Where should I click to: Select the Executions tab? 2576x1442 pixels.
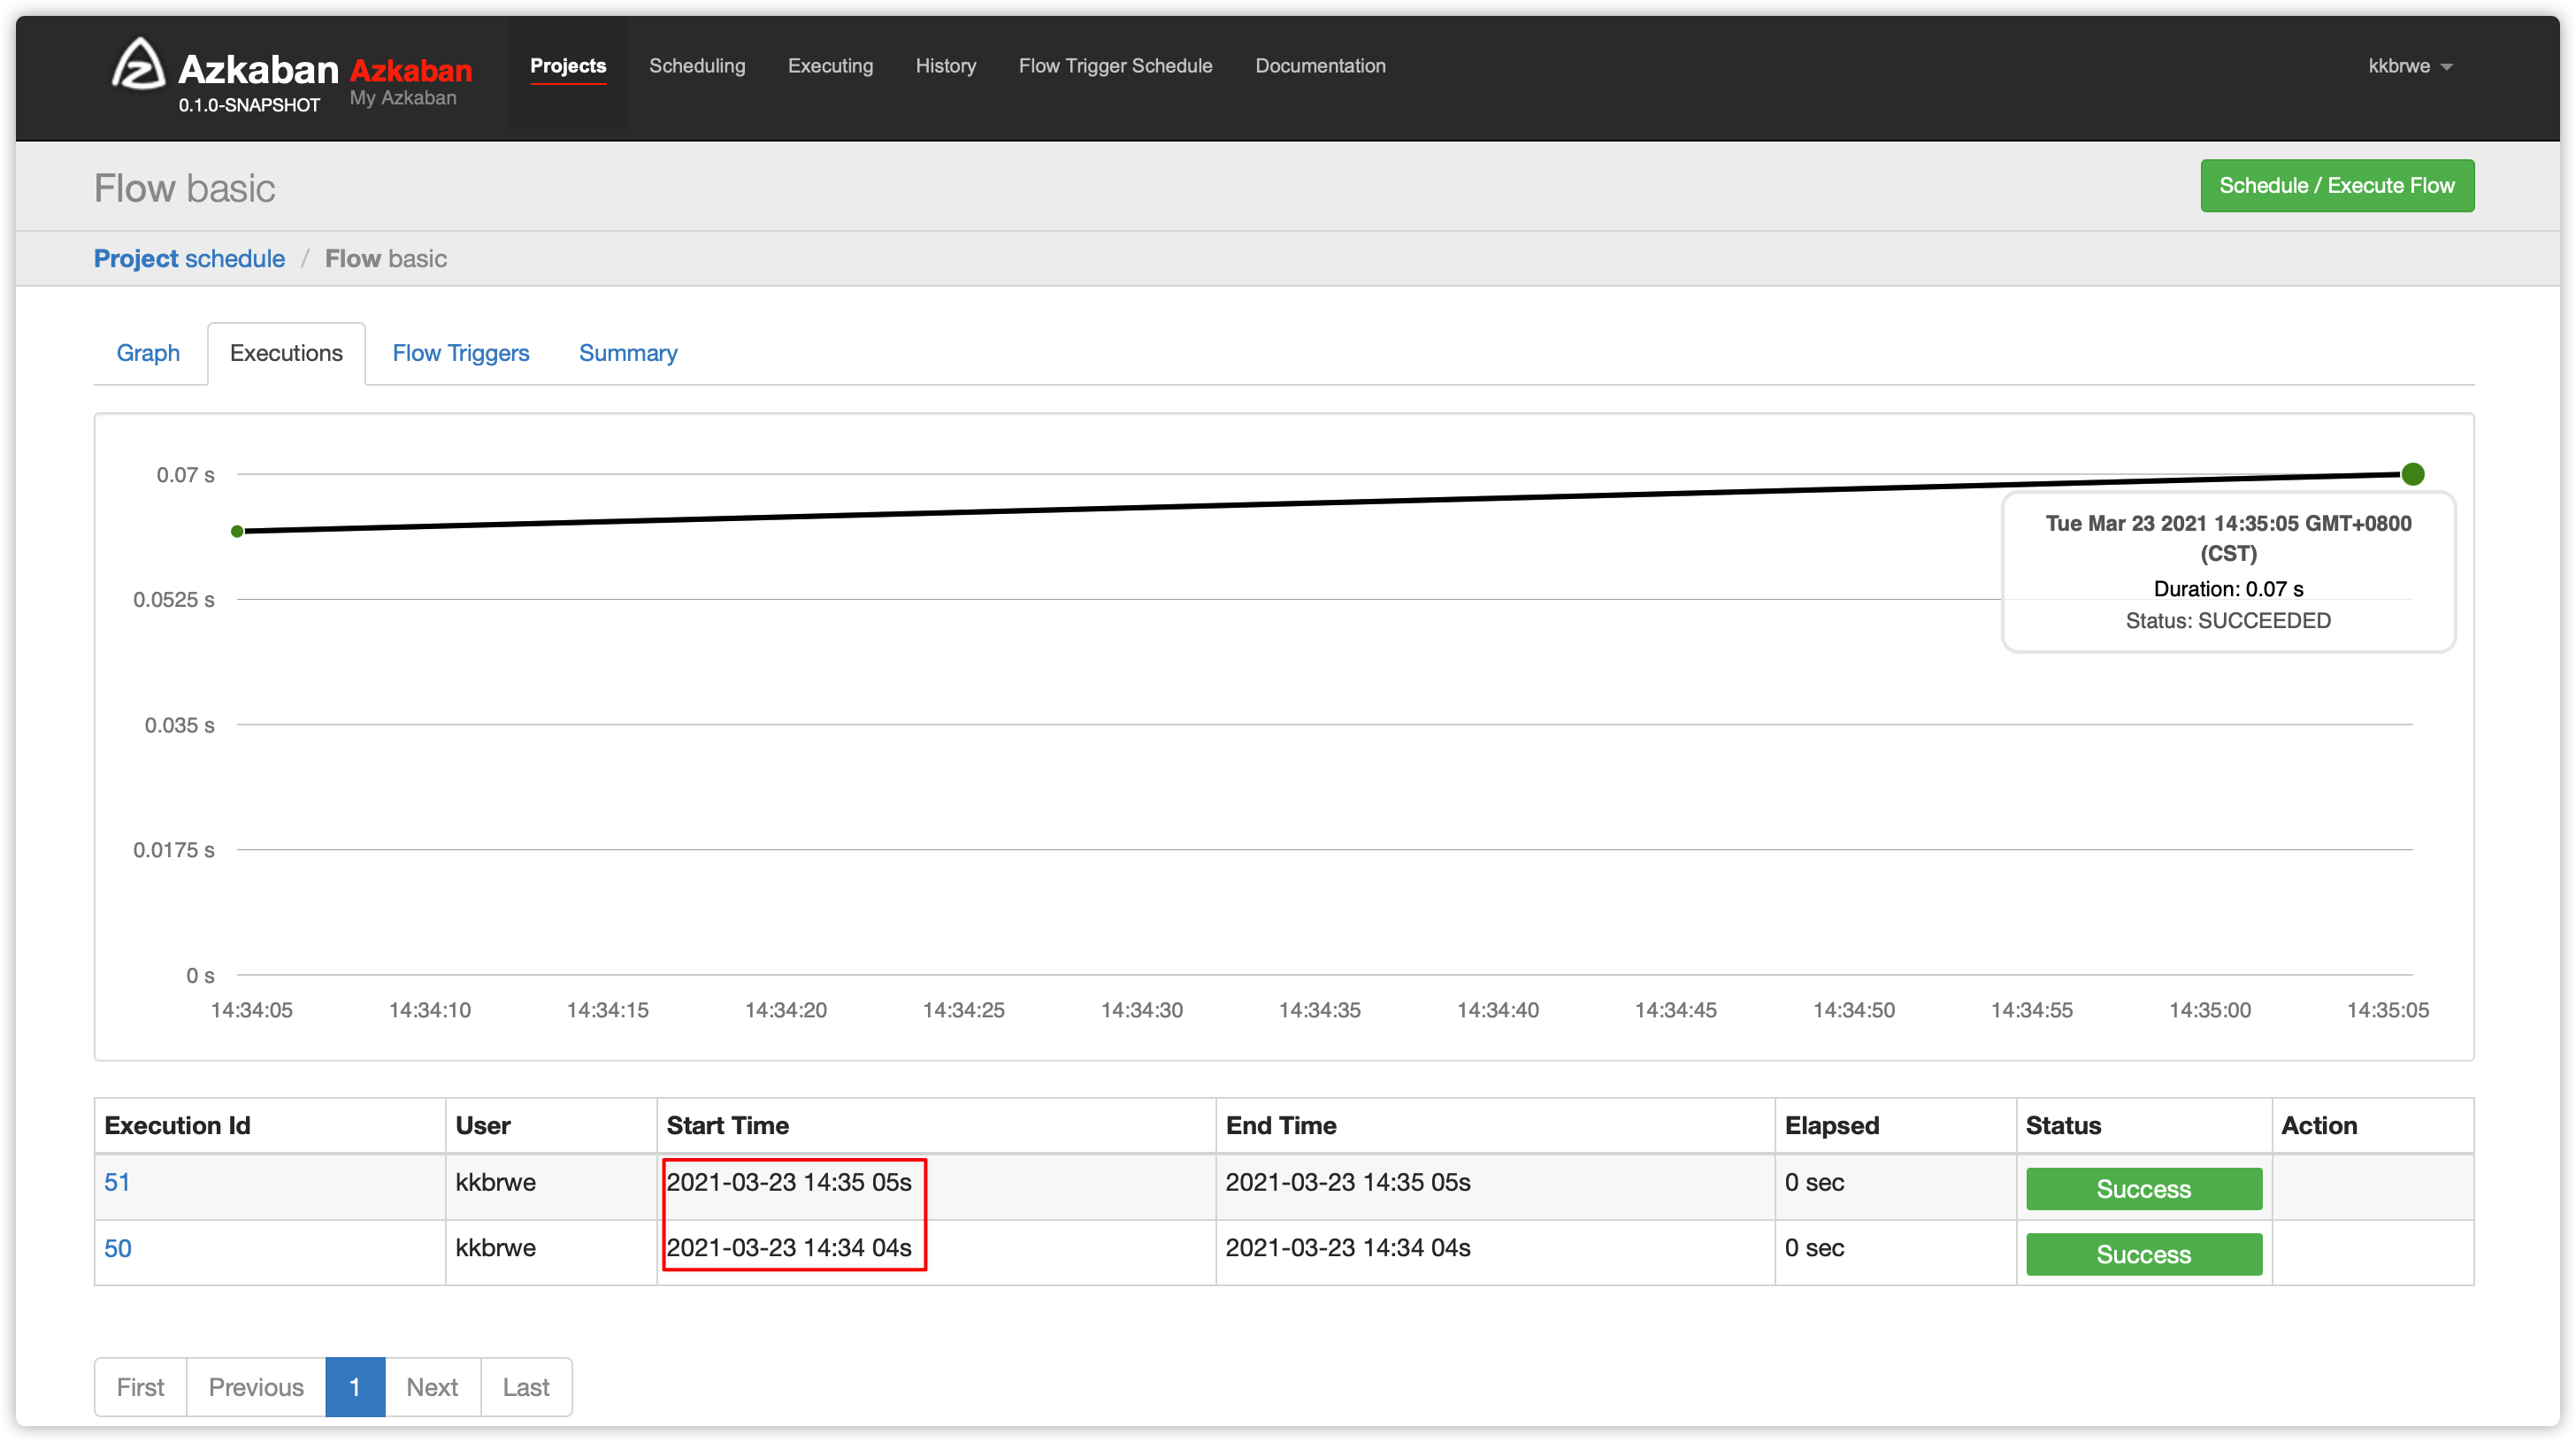286,353
